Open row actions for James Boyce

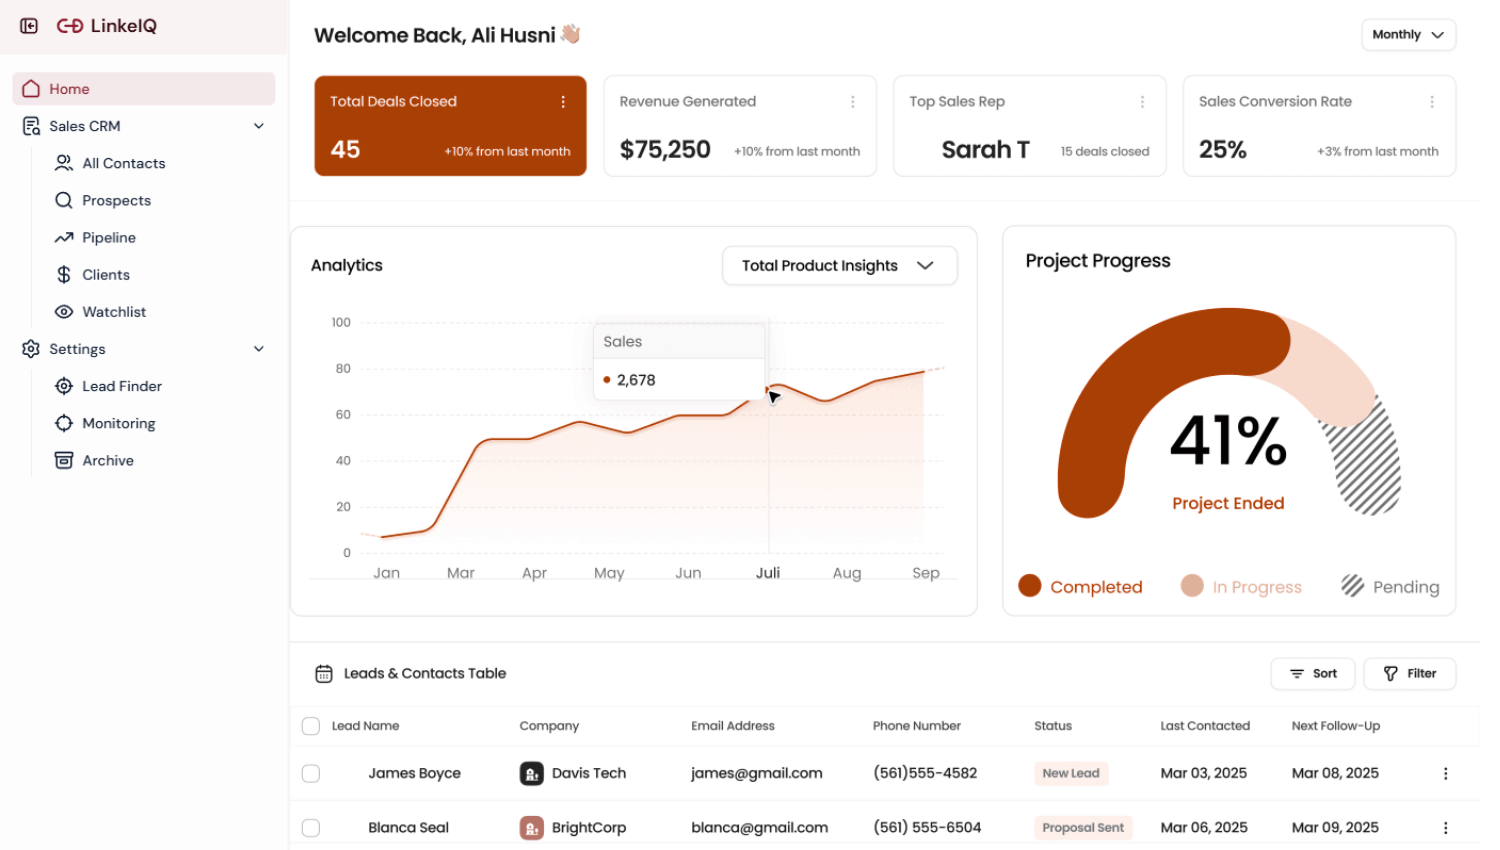(x=1445, y=773)
